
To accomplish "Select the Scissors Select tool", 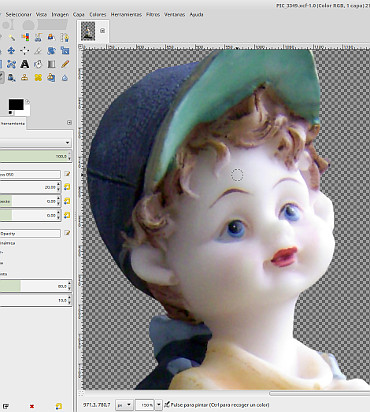I will point(38,37).
